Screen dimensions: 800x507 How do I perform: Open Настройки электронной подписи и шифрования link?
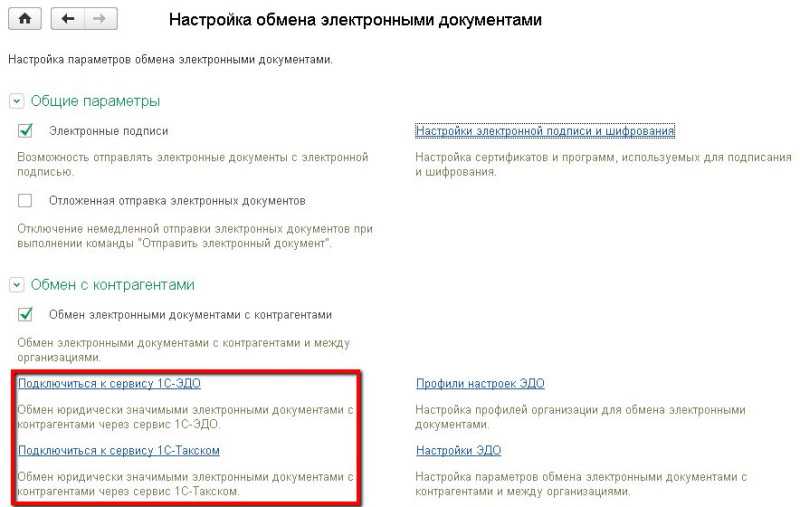point(545,131)
